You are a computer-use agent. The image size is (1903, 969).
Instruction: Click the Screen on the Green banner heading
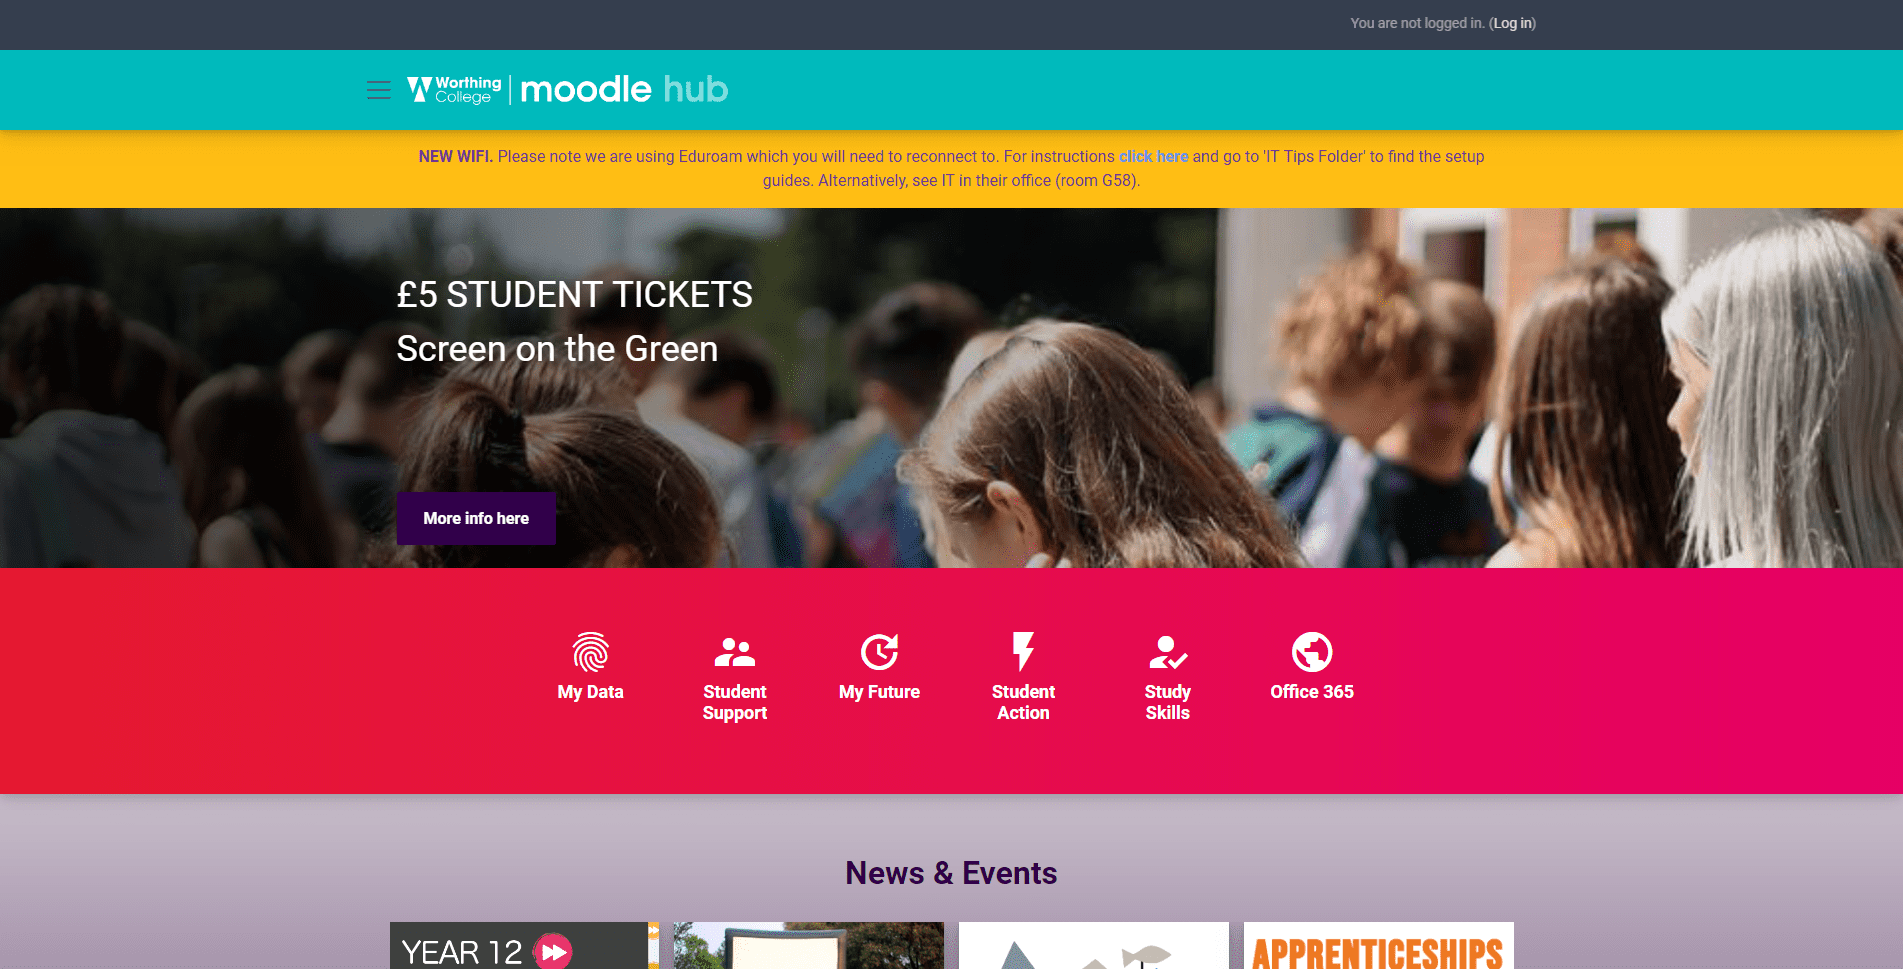click(557, 349)
